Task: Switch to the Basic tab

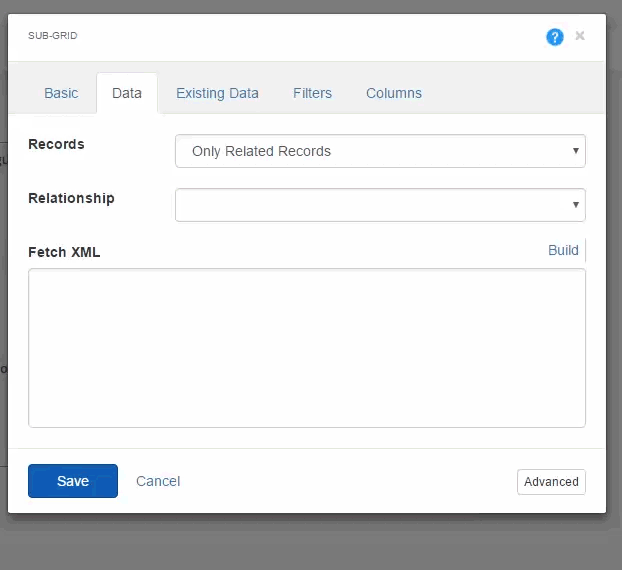Action: [x=61, y=93]
